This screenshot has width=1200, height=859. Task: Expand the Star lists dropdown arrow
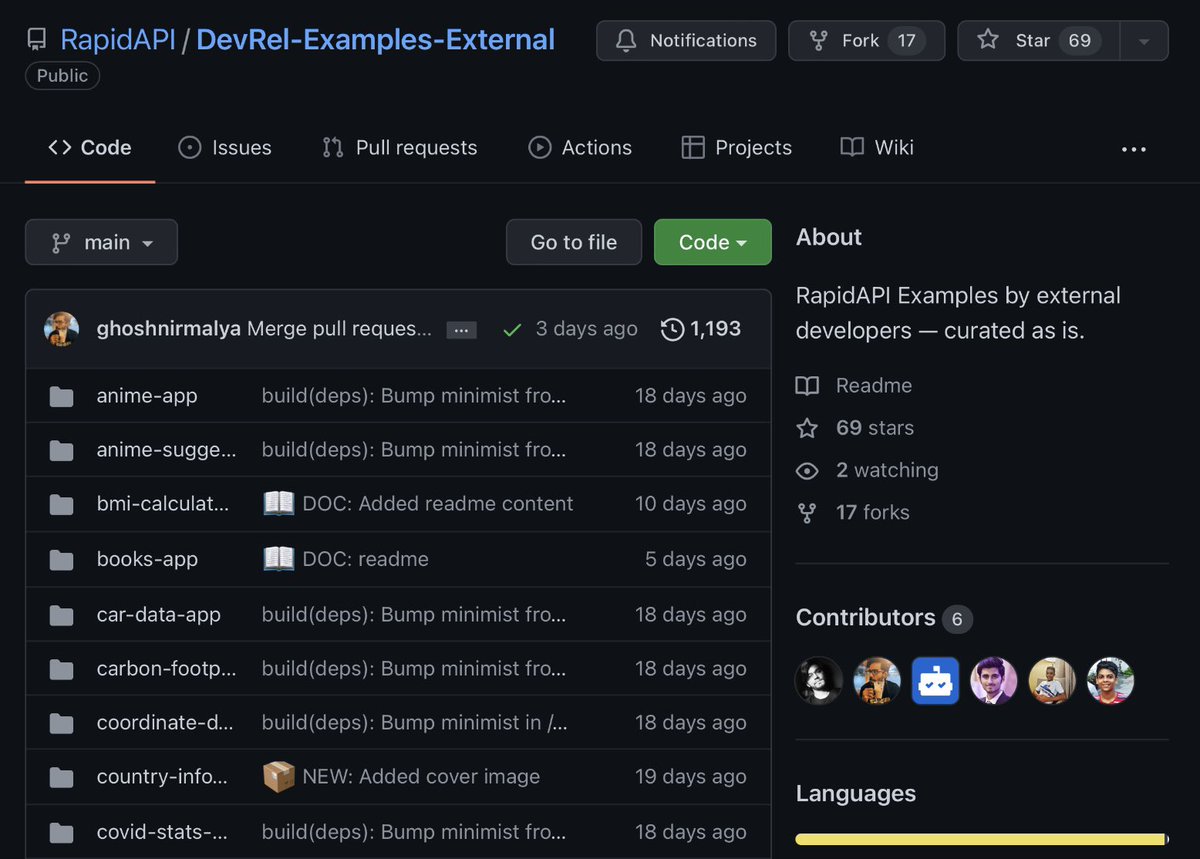point(1144,40)
